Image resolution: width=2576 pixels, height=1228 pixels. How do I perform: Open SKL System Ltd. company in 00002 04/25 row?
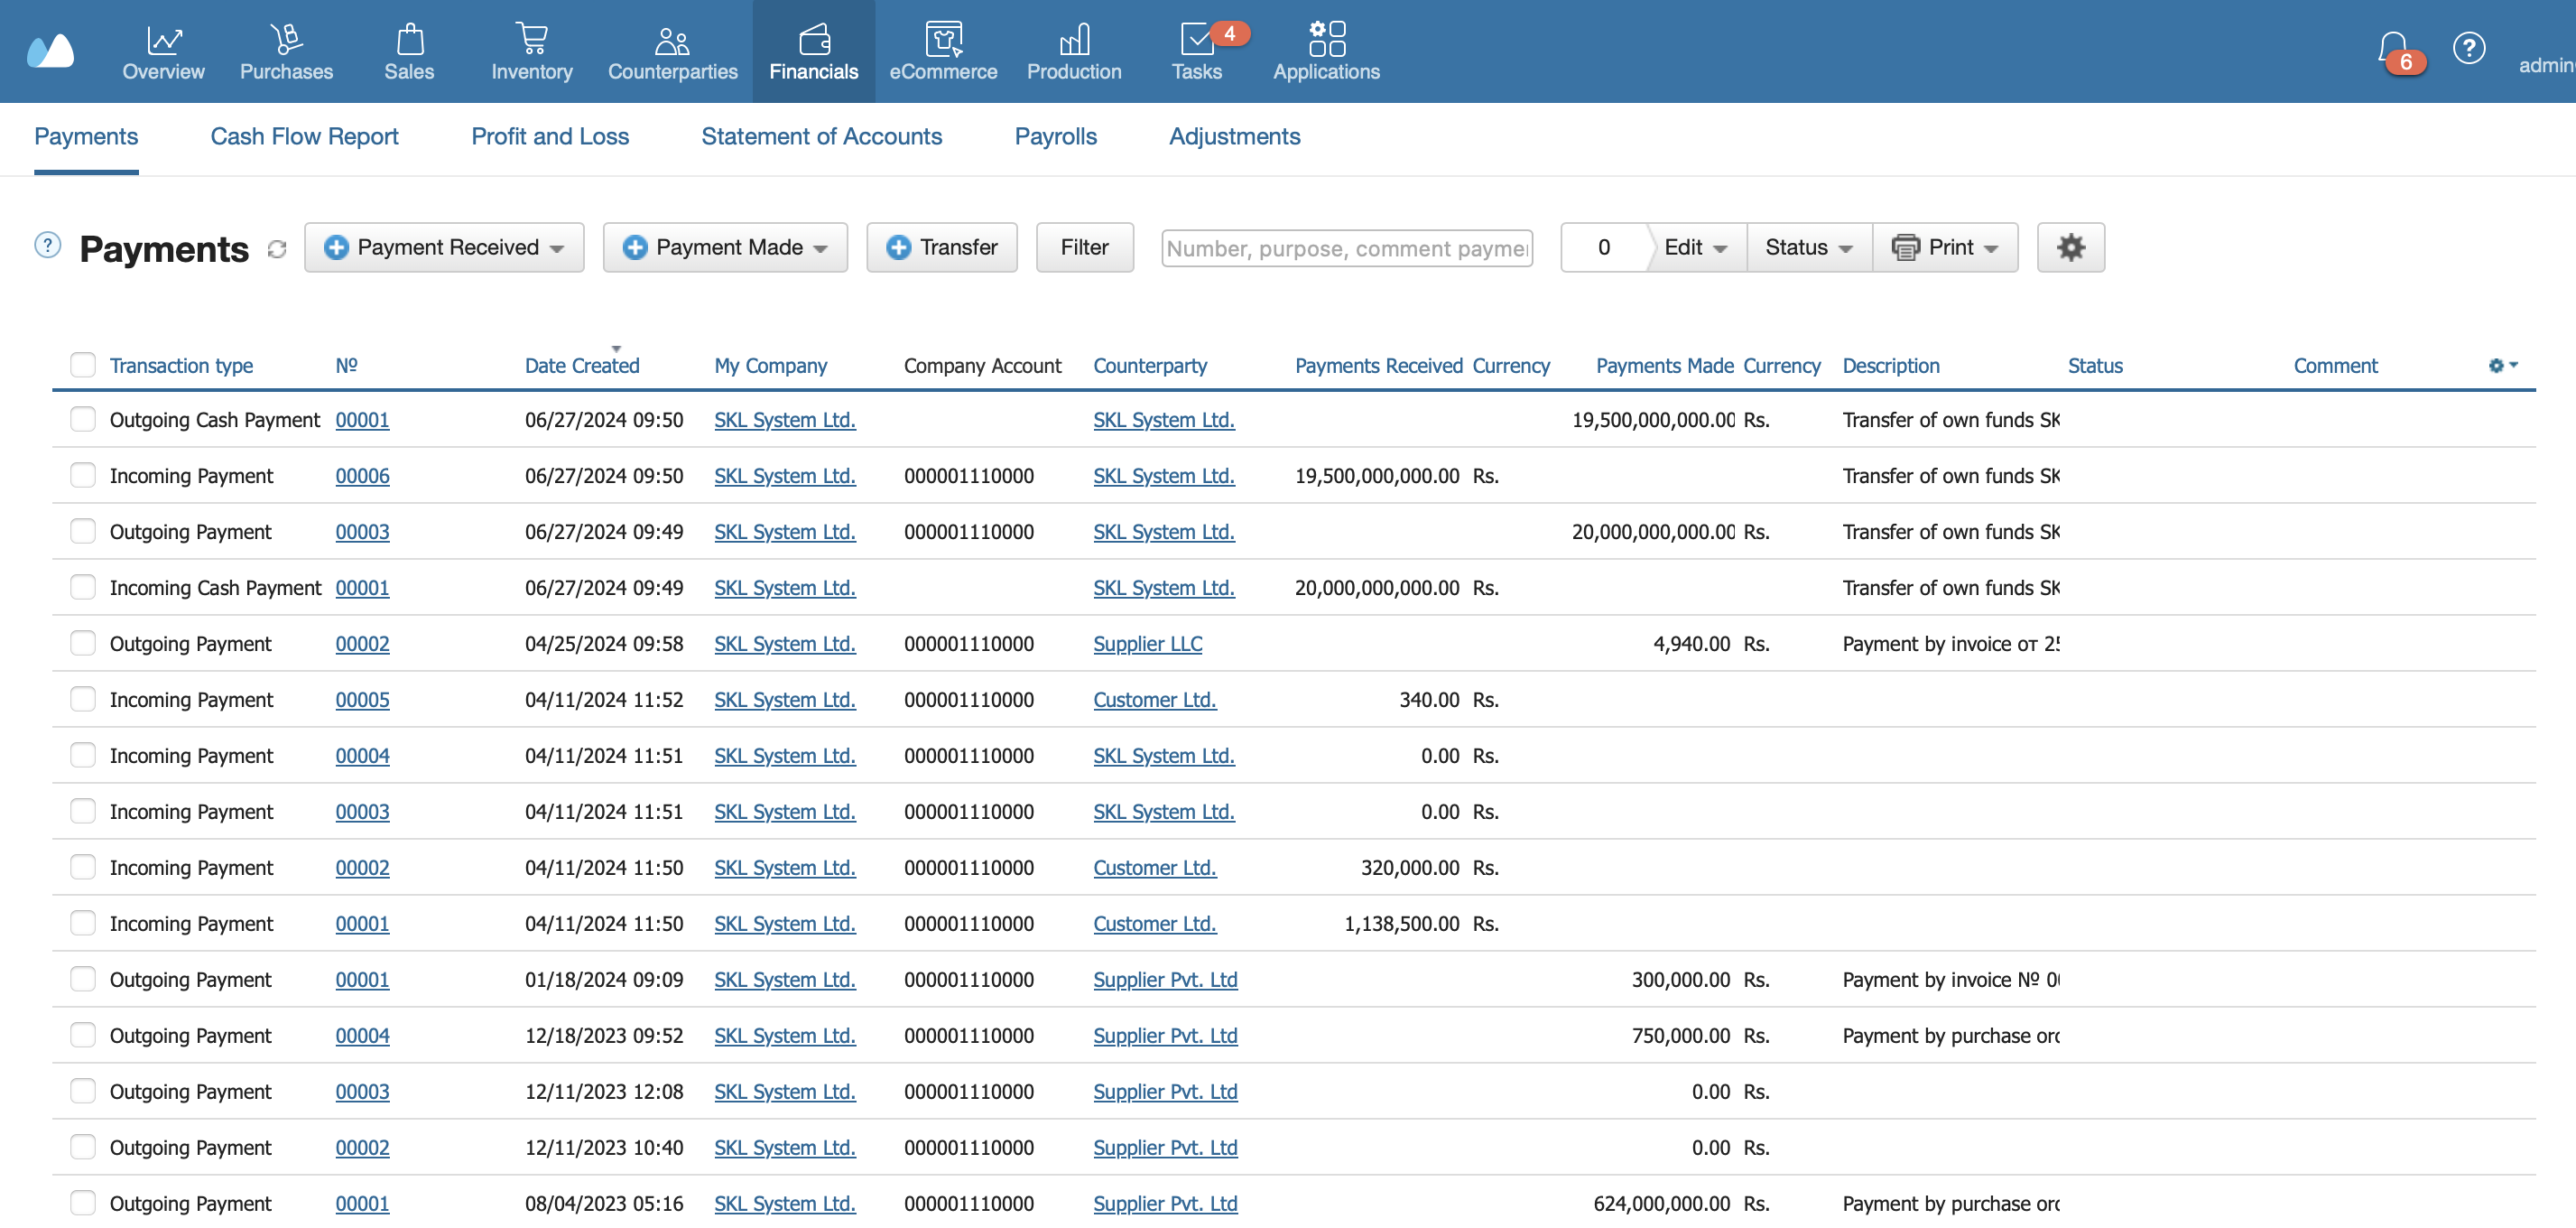(784, 643)
